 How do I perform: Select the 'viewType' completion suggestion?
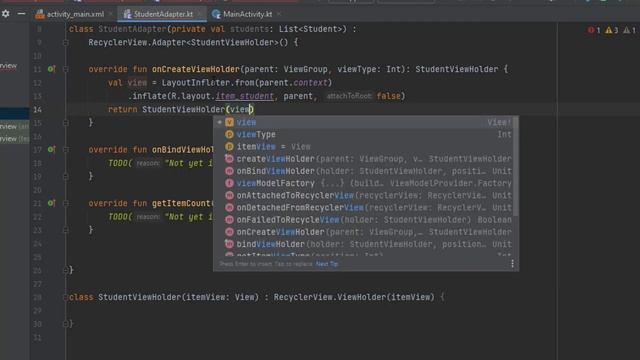tap(364, 135)
